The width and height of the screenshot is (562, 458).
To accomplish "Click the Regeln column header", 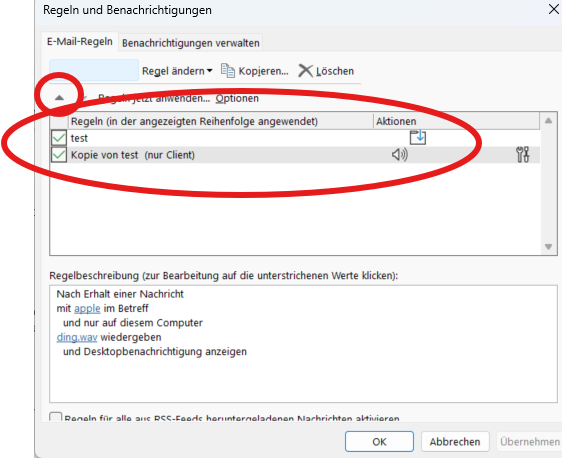I will pyautogui.click(x=221, y=121).
